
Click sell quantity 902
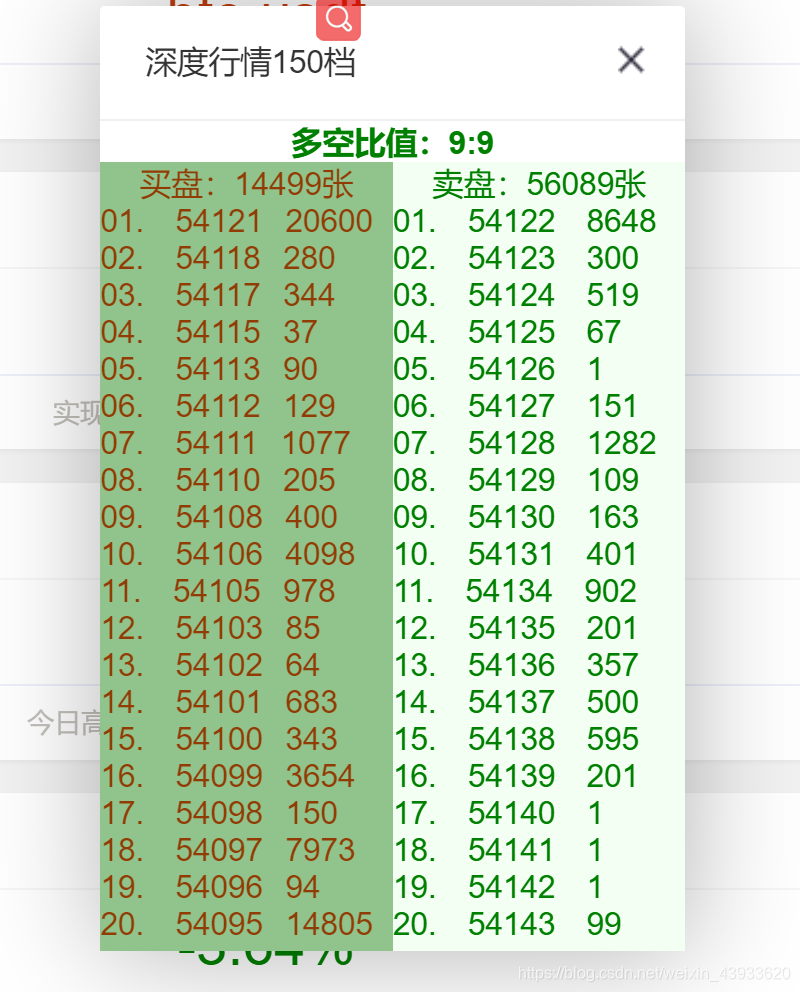pos(610,592)
